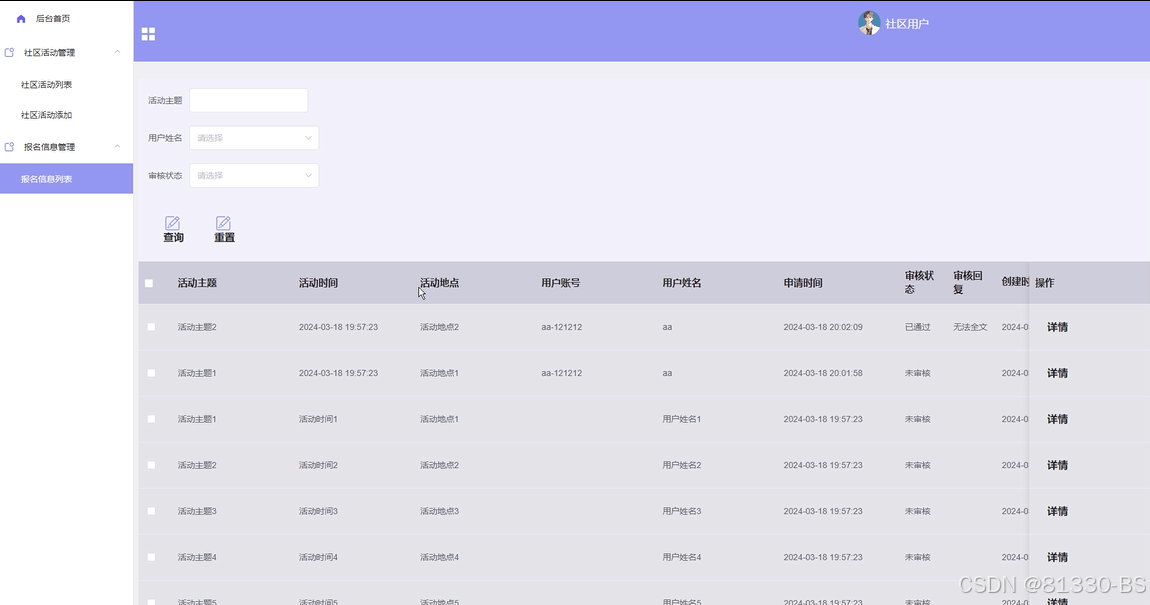Click the 报名信息管理 menu label
The height and width of the screenshot is (605, 1150).
(x=49, y=147)
